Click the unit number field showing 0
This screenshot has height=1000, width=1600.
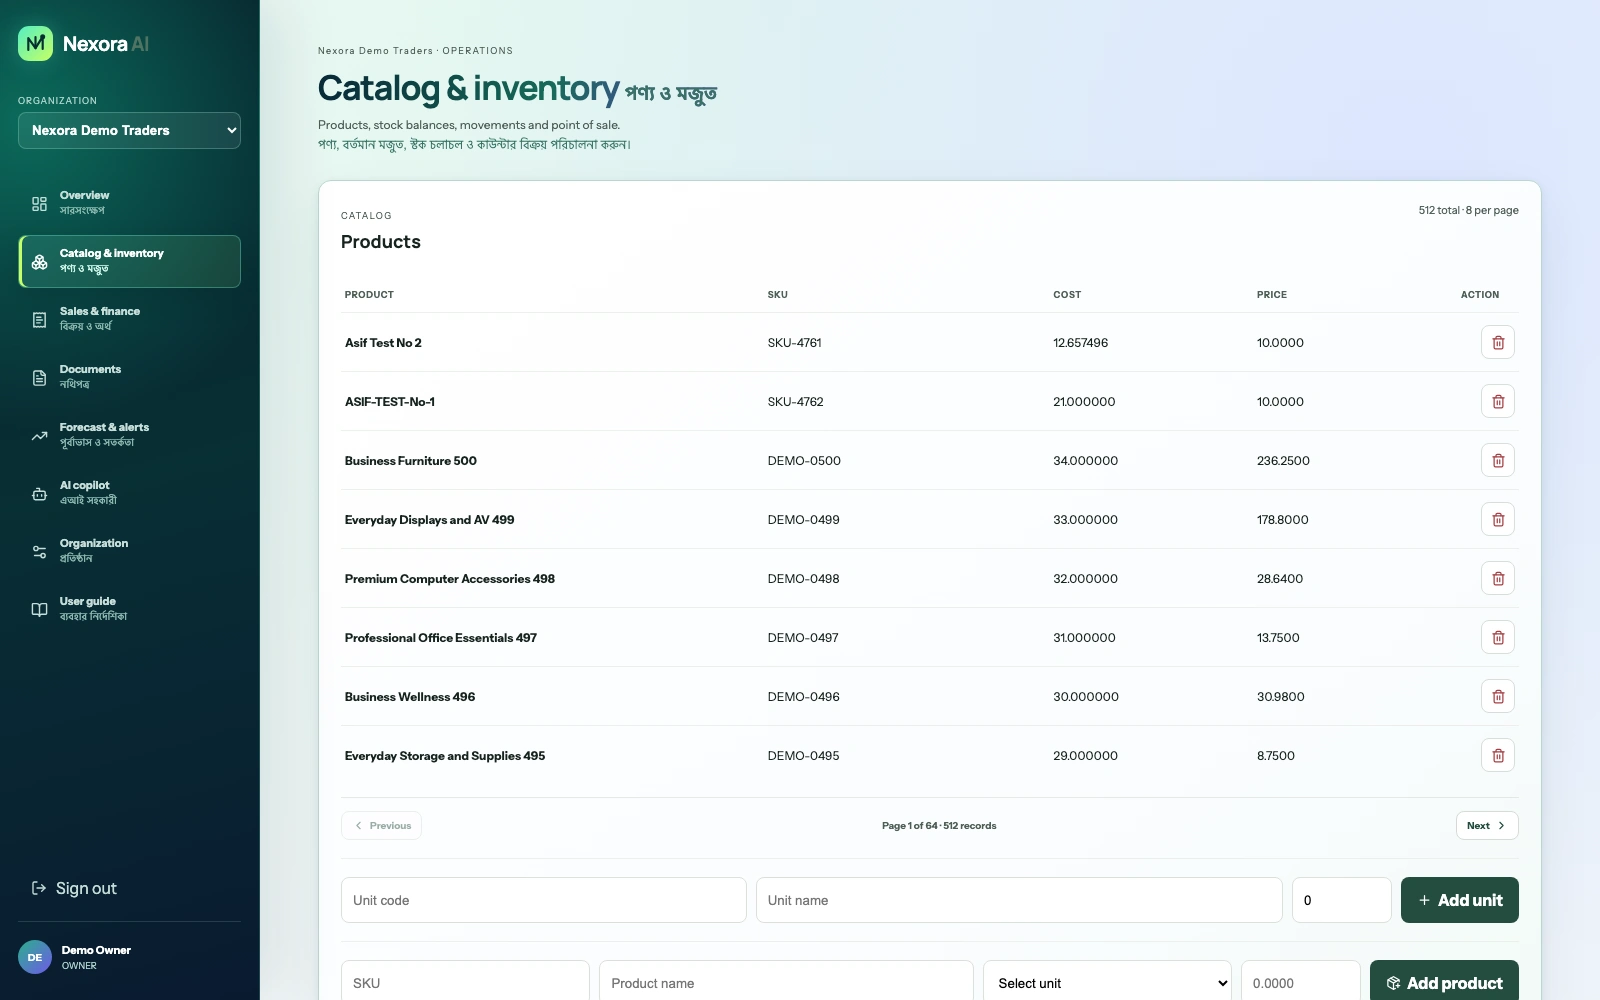pos(1341,900)
